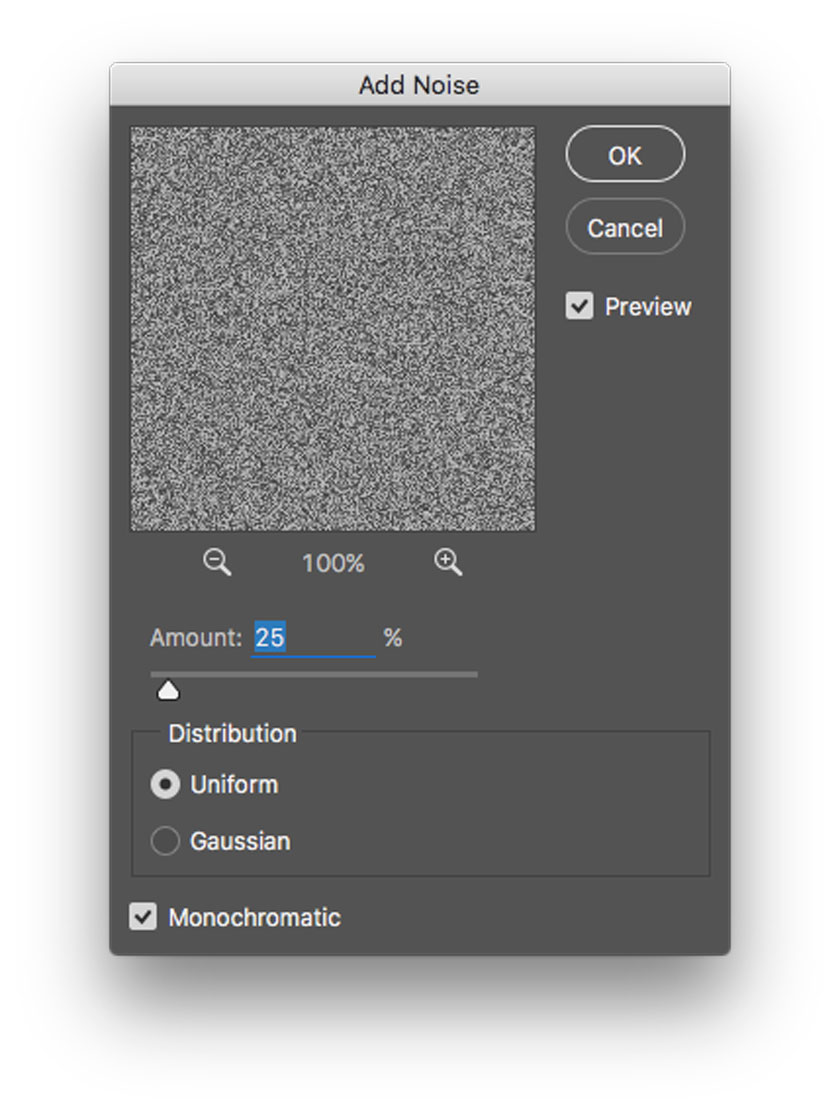Confirm the noise with OK
This screenshot has height=1112, width=840.
[625, 155]
